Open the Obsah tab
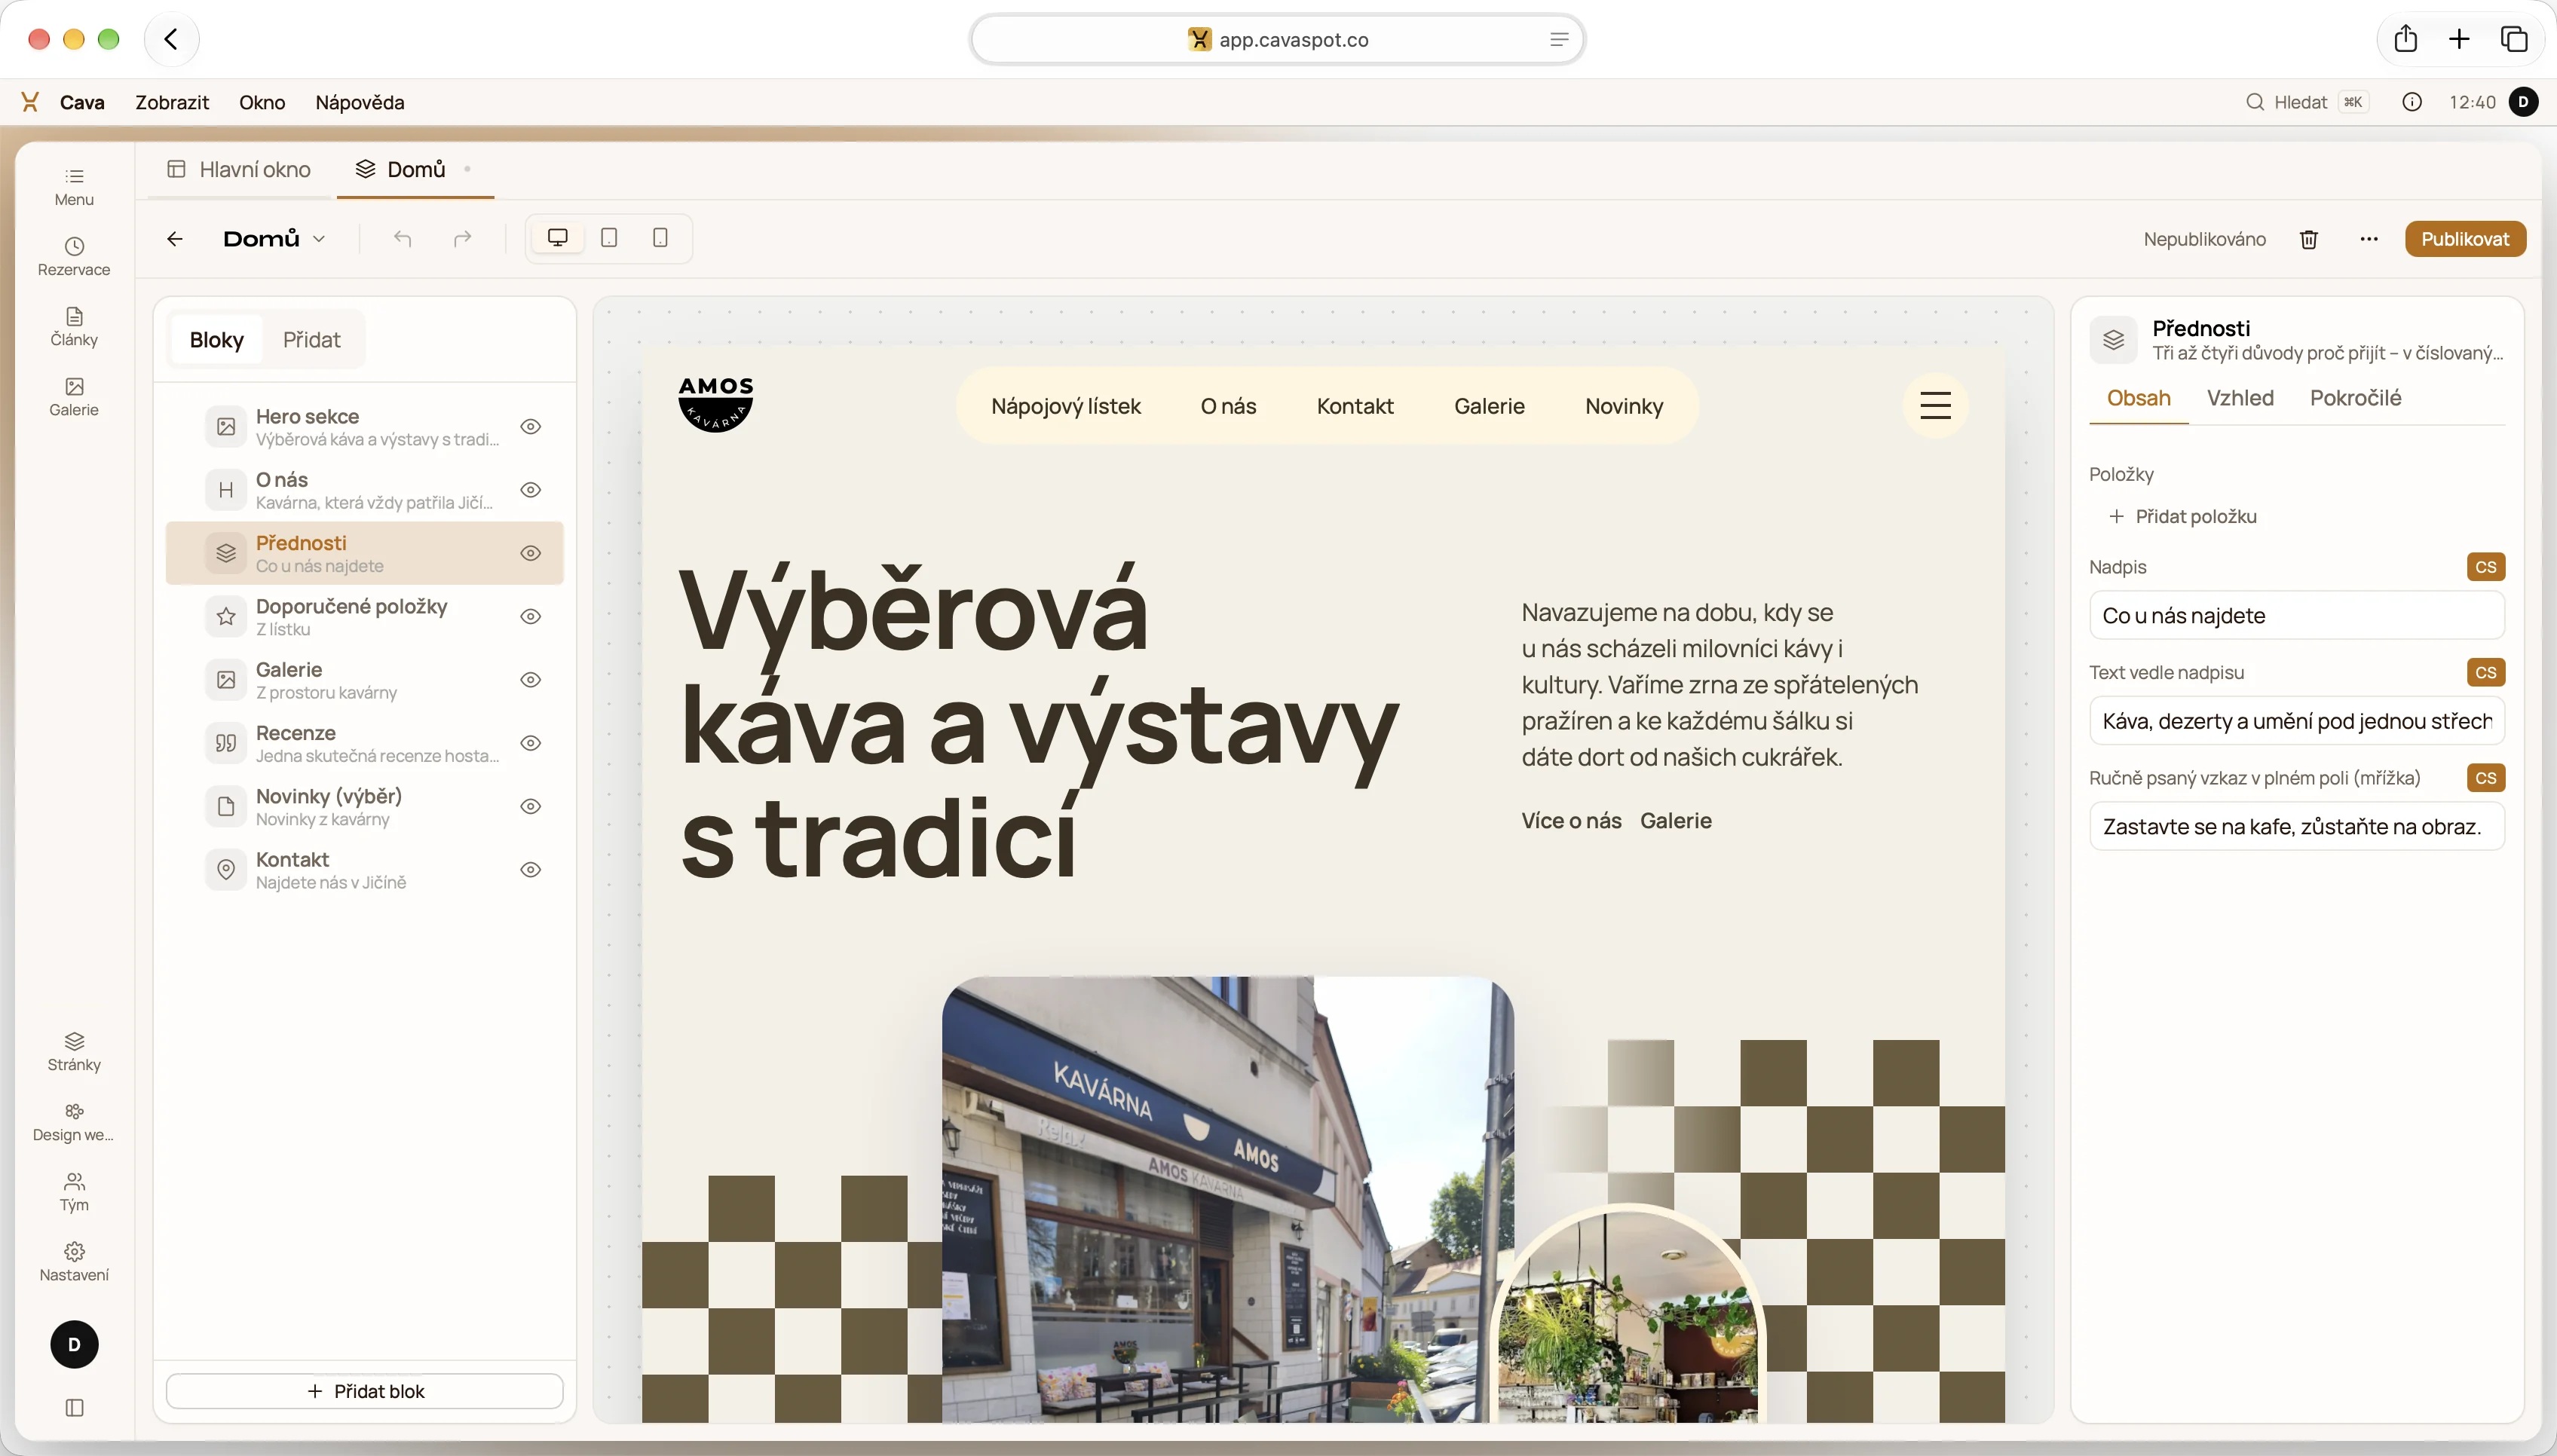Viewport: 2557px width, 1456px height. click(x=2138, y=398)
